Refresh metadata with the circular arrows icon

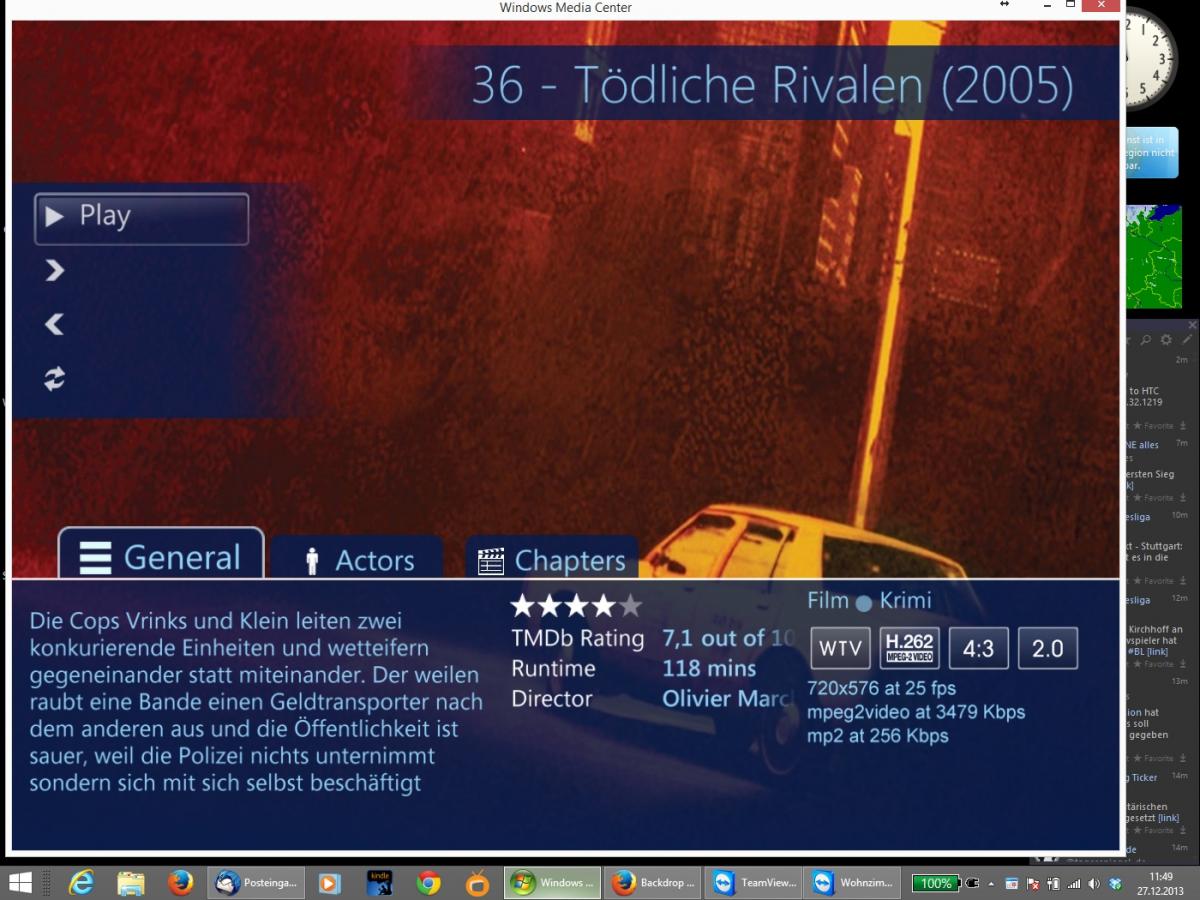click(55, 378)
